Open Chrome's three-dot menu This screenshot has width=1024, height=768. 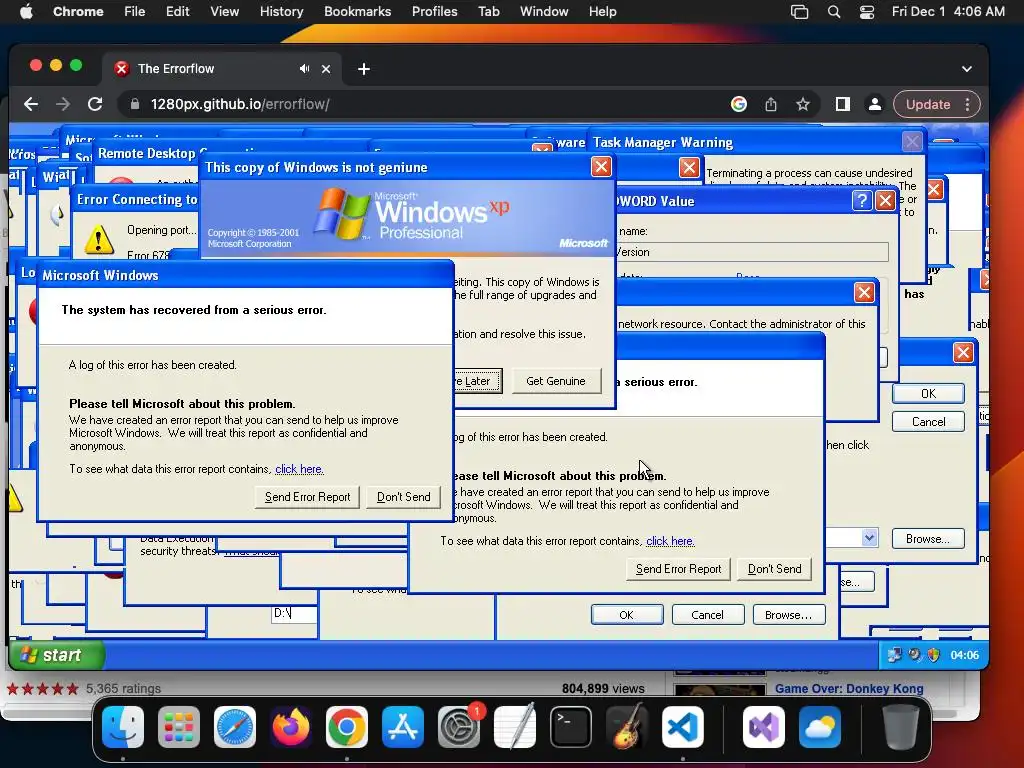[968, 104]
